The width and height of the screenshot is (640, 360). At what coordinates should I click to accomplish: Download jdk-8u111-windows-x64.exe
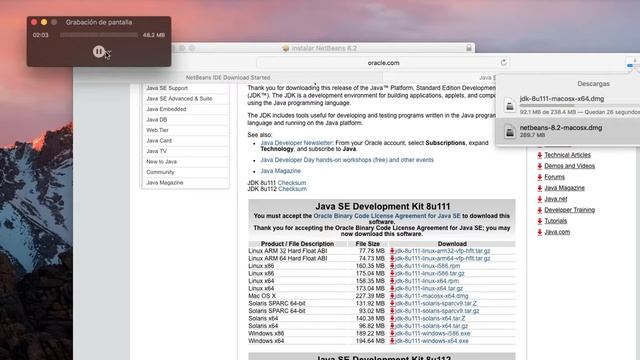pos(431,341)
